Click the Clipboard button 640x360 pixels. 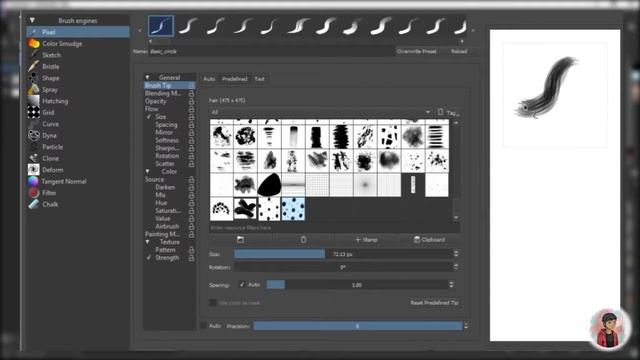coord(429,240)
